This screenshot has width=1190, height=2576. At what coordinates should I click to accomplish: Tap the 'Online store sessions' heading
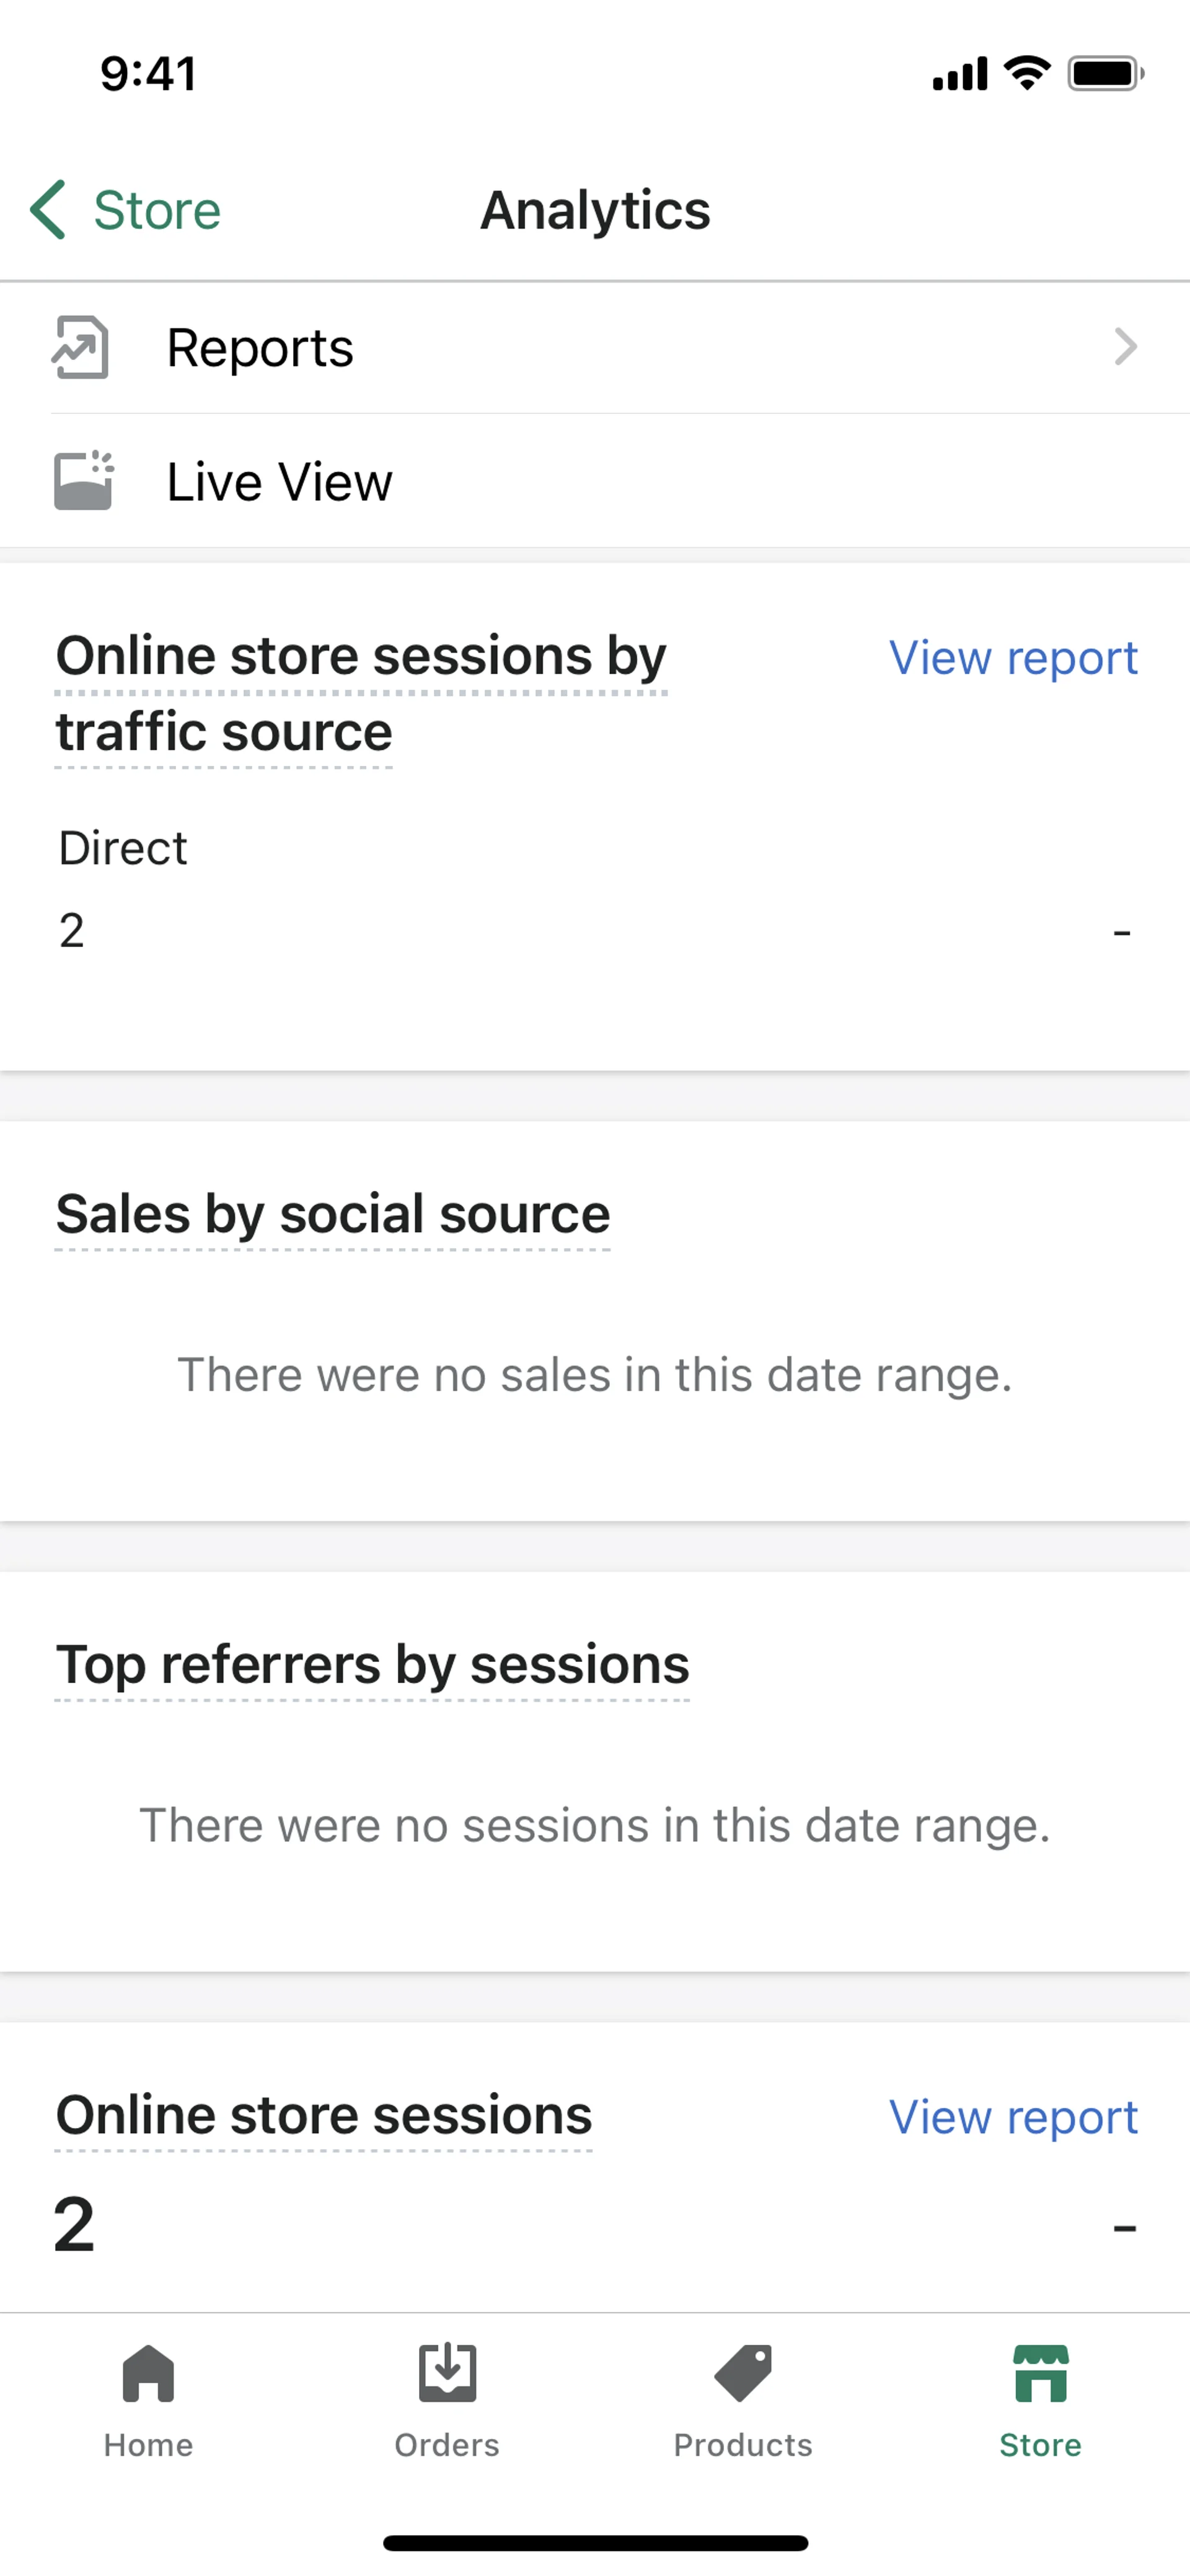(x=324, y=2116)
